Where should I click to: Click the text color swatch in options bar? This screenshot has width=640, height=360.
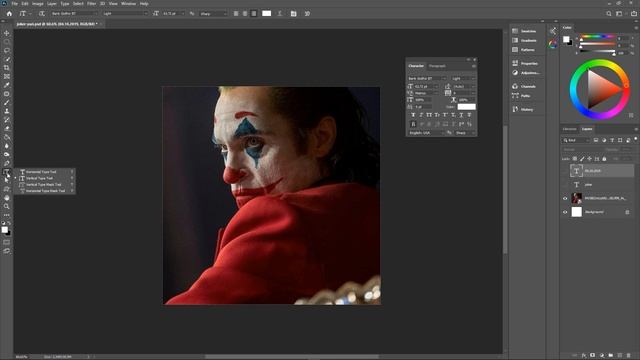click(267, 13)
